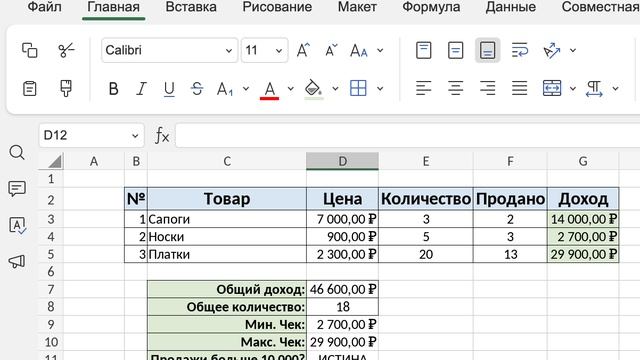Switch to the Данные tab
Screen dimensions: 640x360
point(511,7)
